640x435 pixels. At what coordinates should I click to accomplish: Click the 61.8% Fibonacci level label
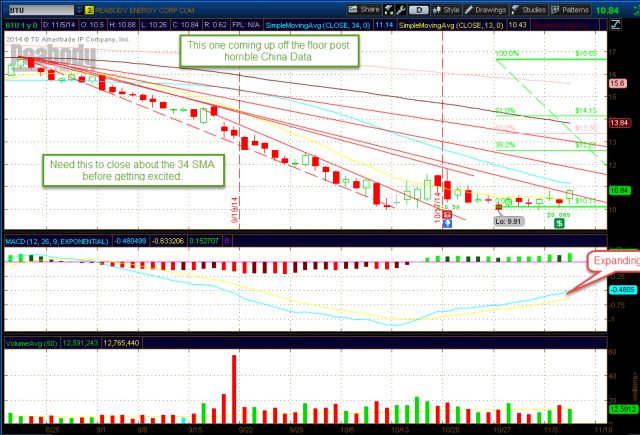coord(505,111)
